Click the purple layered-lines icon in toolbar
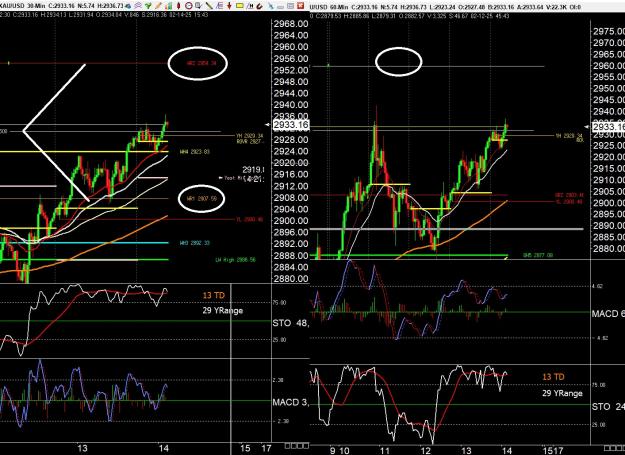 point(138,6)
